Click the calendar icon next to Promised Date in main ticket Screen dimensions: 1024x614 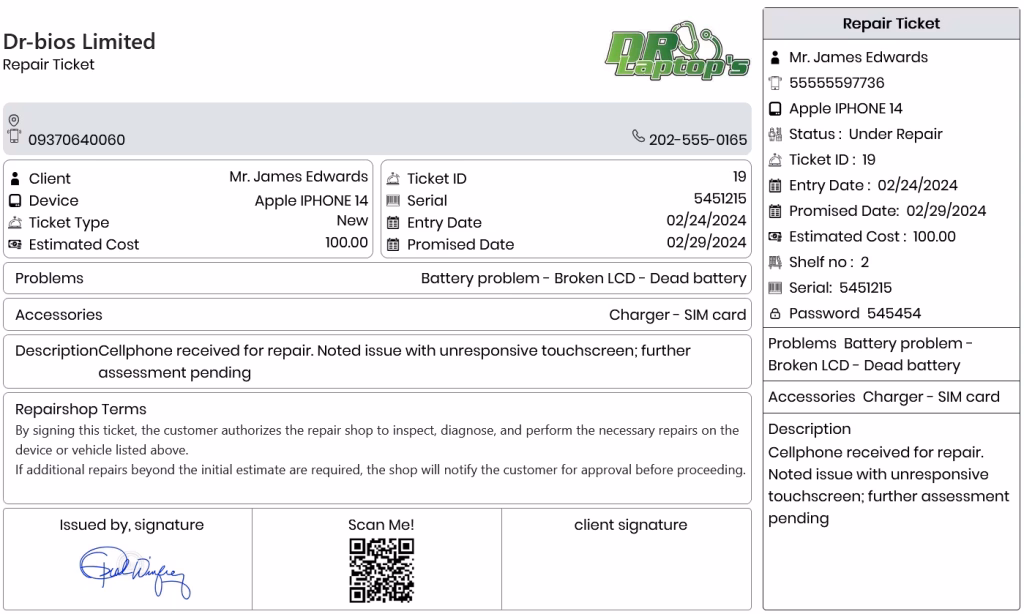point(392,245)
